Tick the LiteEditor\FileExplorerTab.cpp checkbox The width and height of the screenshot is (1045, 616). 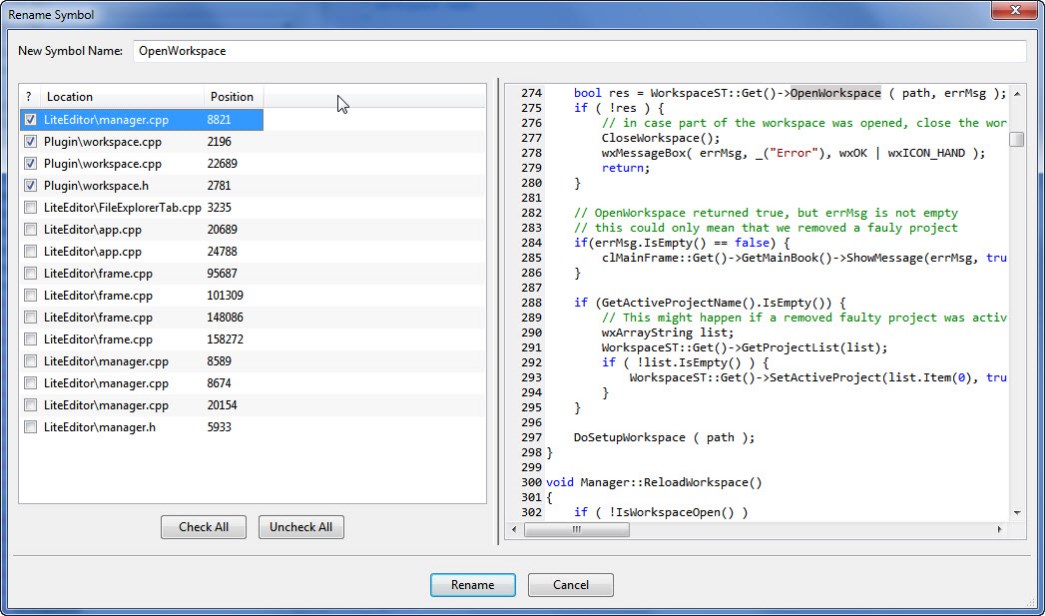(30, 208)
